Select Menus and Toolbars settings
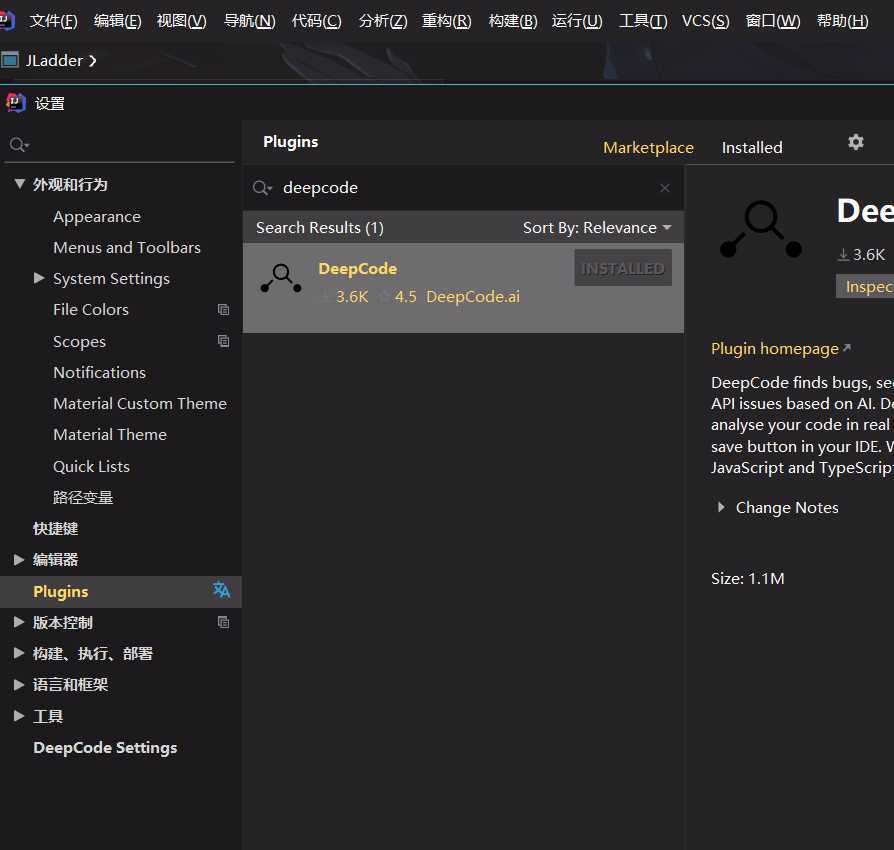Viewport: 894px width, 850px height. [127, 247]
